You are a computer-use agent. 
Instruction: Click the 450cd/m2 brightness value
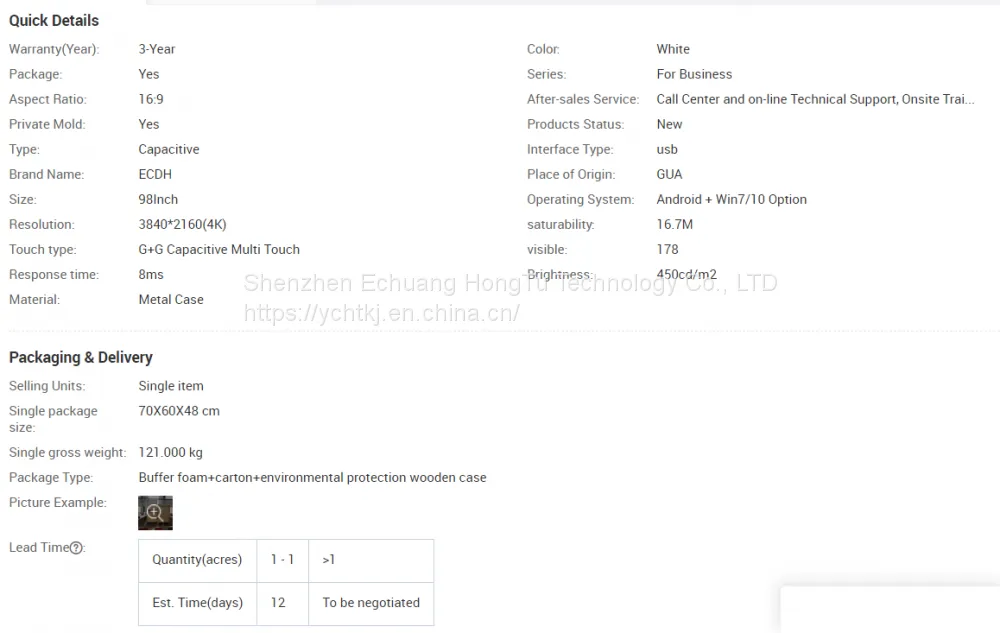(687, 274)
